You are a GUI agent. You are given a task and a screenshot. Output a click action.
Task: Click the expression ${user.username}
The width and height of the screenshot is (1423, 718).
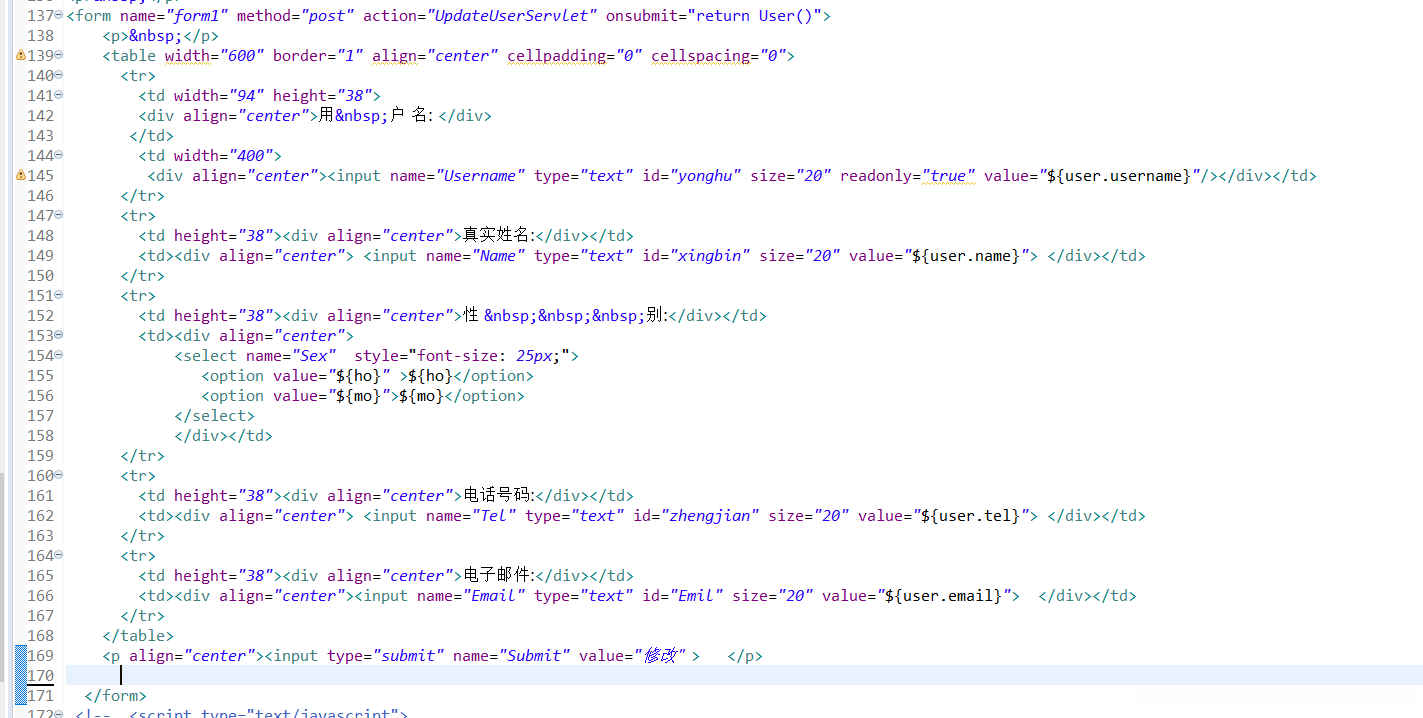pyautogui.click(x=1120, y=176)
